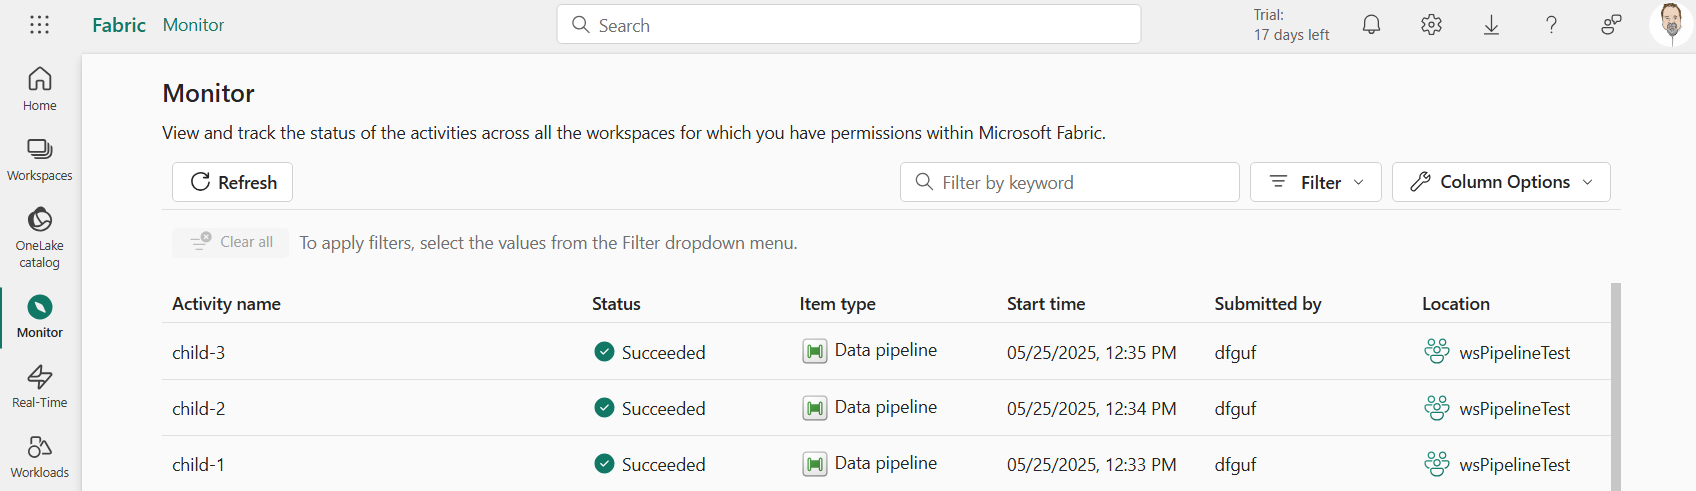Viewport: 1696px width, 491px height.
Task: Open the OneLake catalog sidebar icon
Action: coord(40,238)
